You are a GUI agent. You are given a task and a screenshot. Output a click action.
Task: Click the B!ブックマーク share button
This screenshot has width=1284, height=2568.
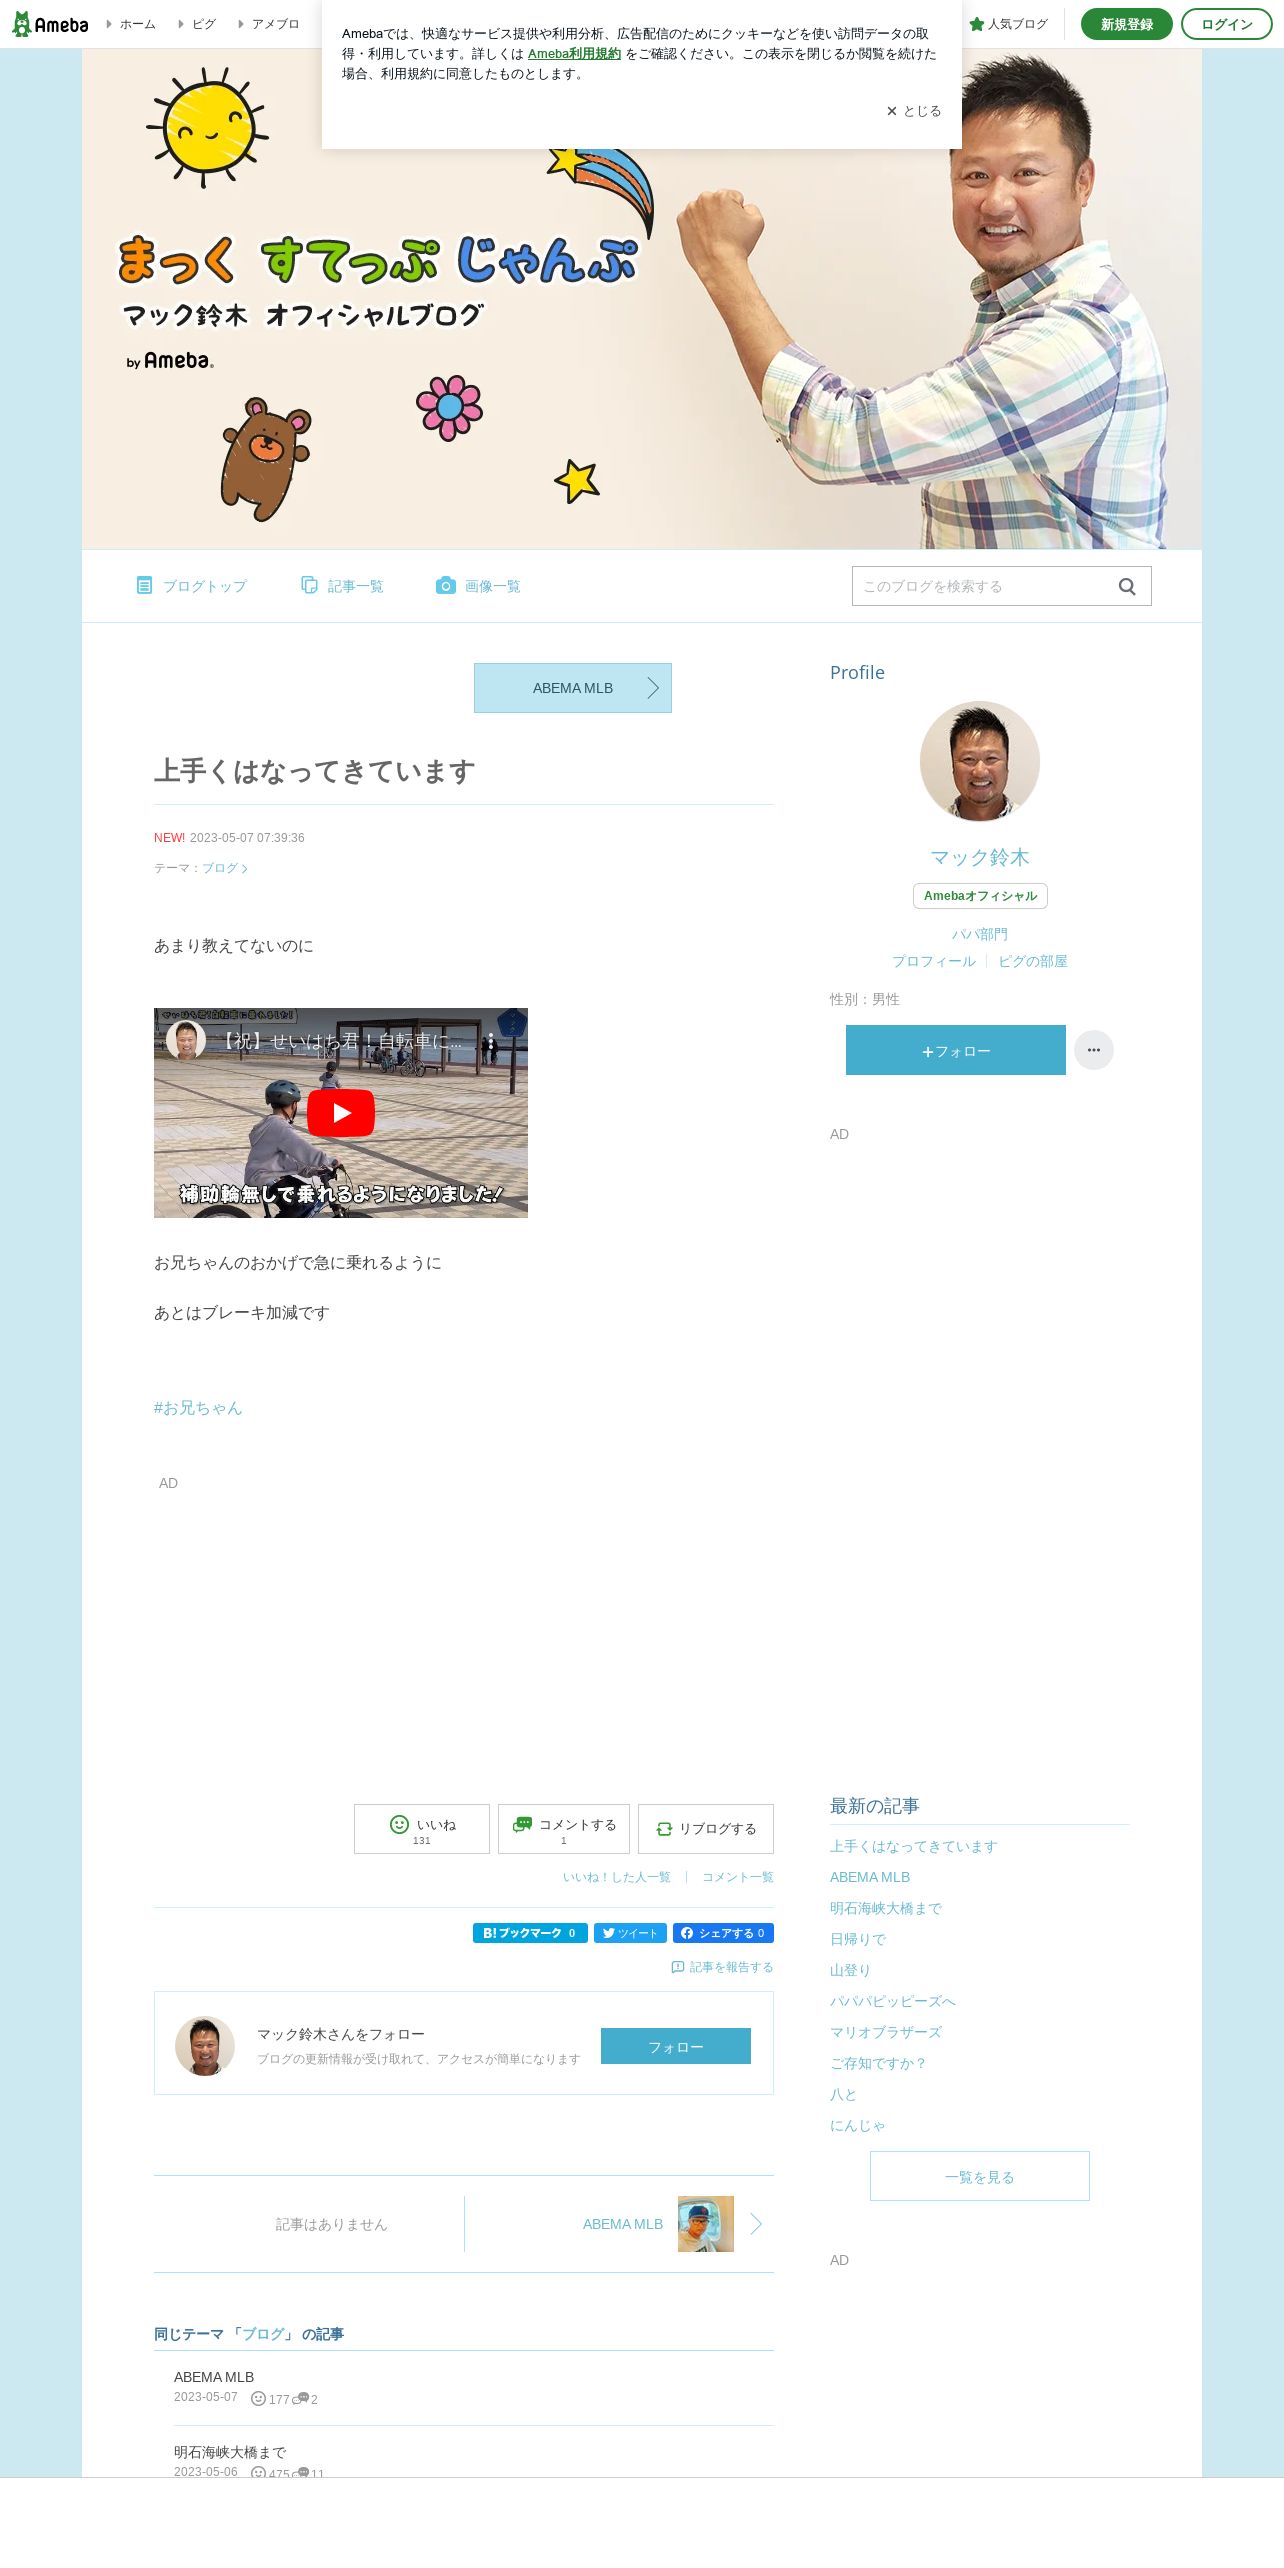point(530,1933)
